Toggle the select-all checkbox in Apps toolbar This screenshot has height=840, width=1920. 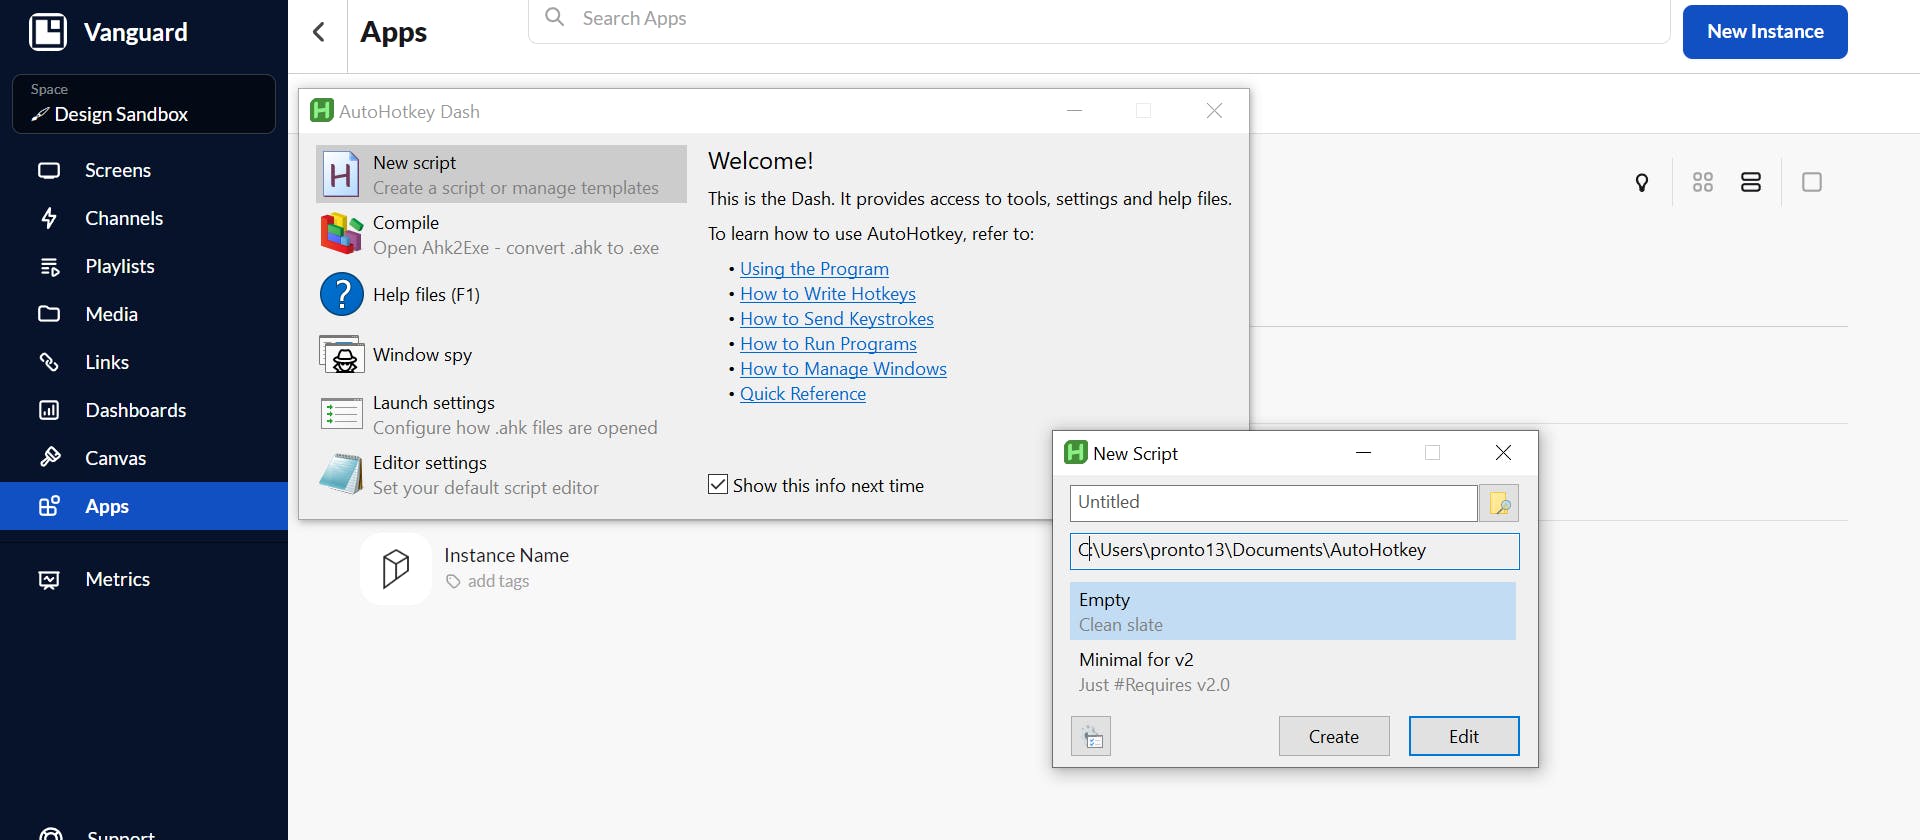coord(1812,182)
